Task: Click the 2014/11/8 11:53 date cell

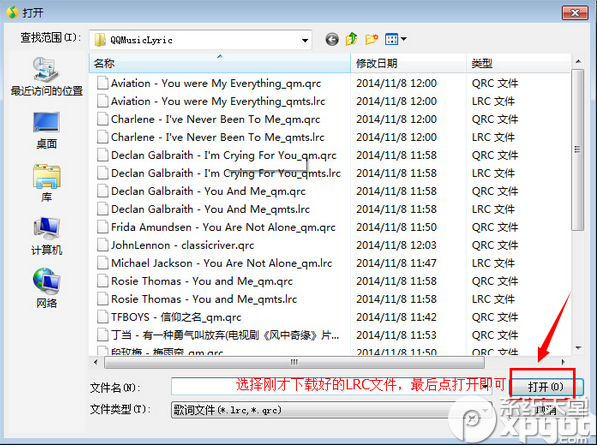Action: 396,335
